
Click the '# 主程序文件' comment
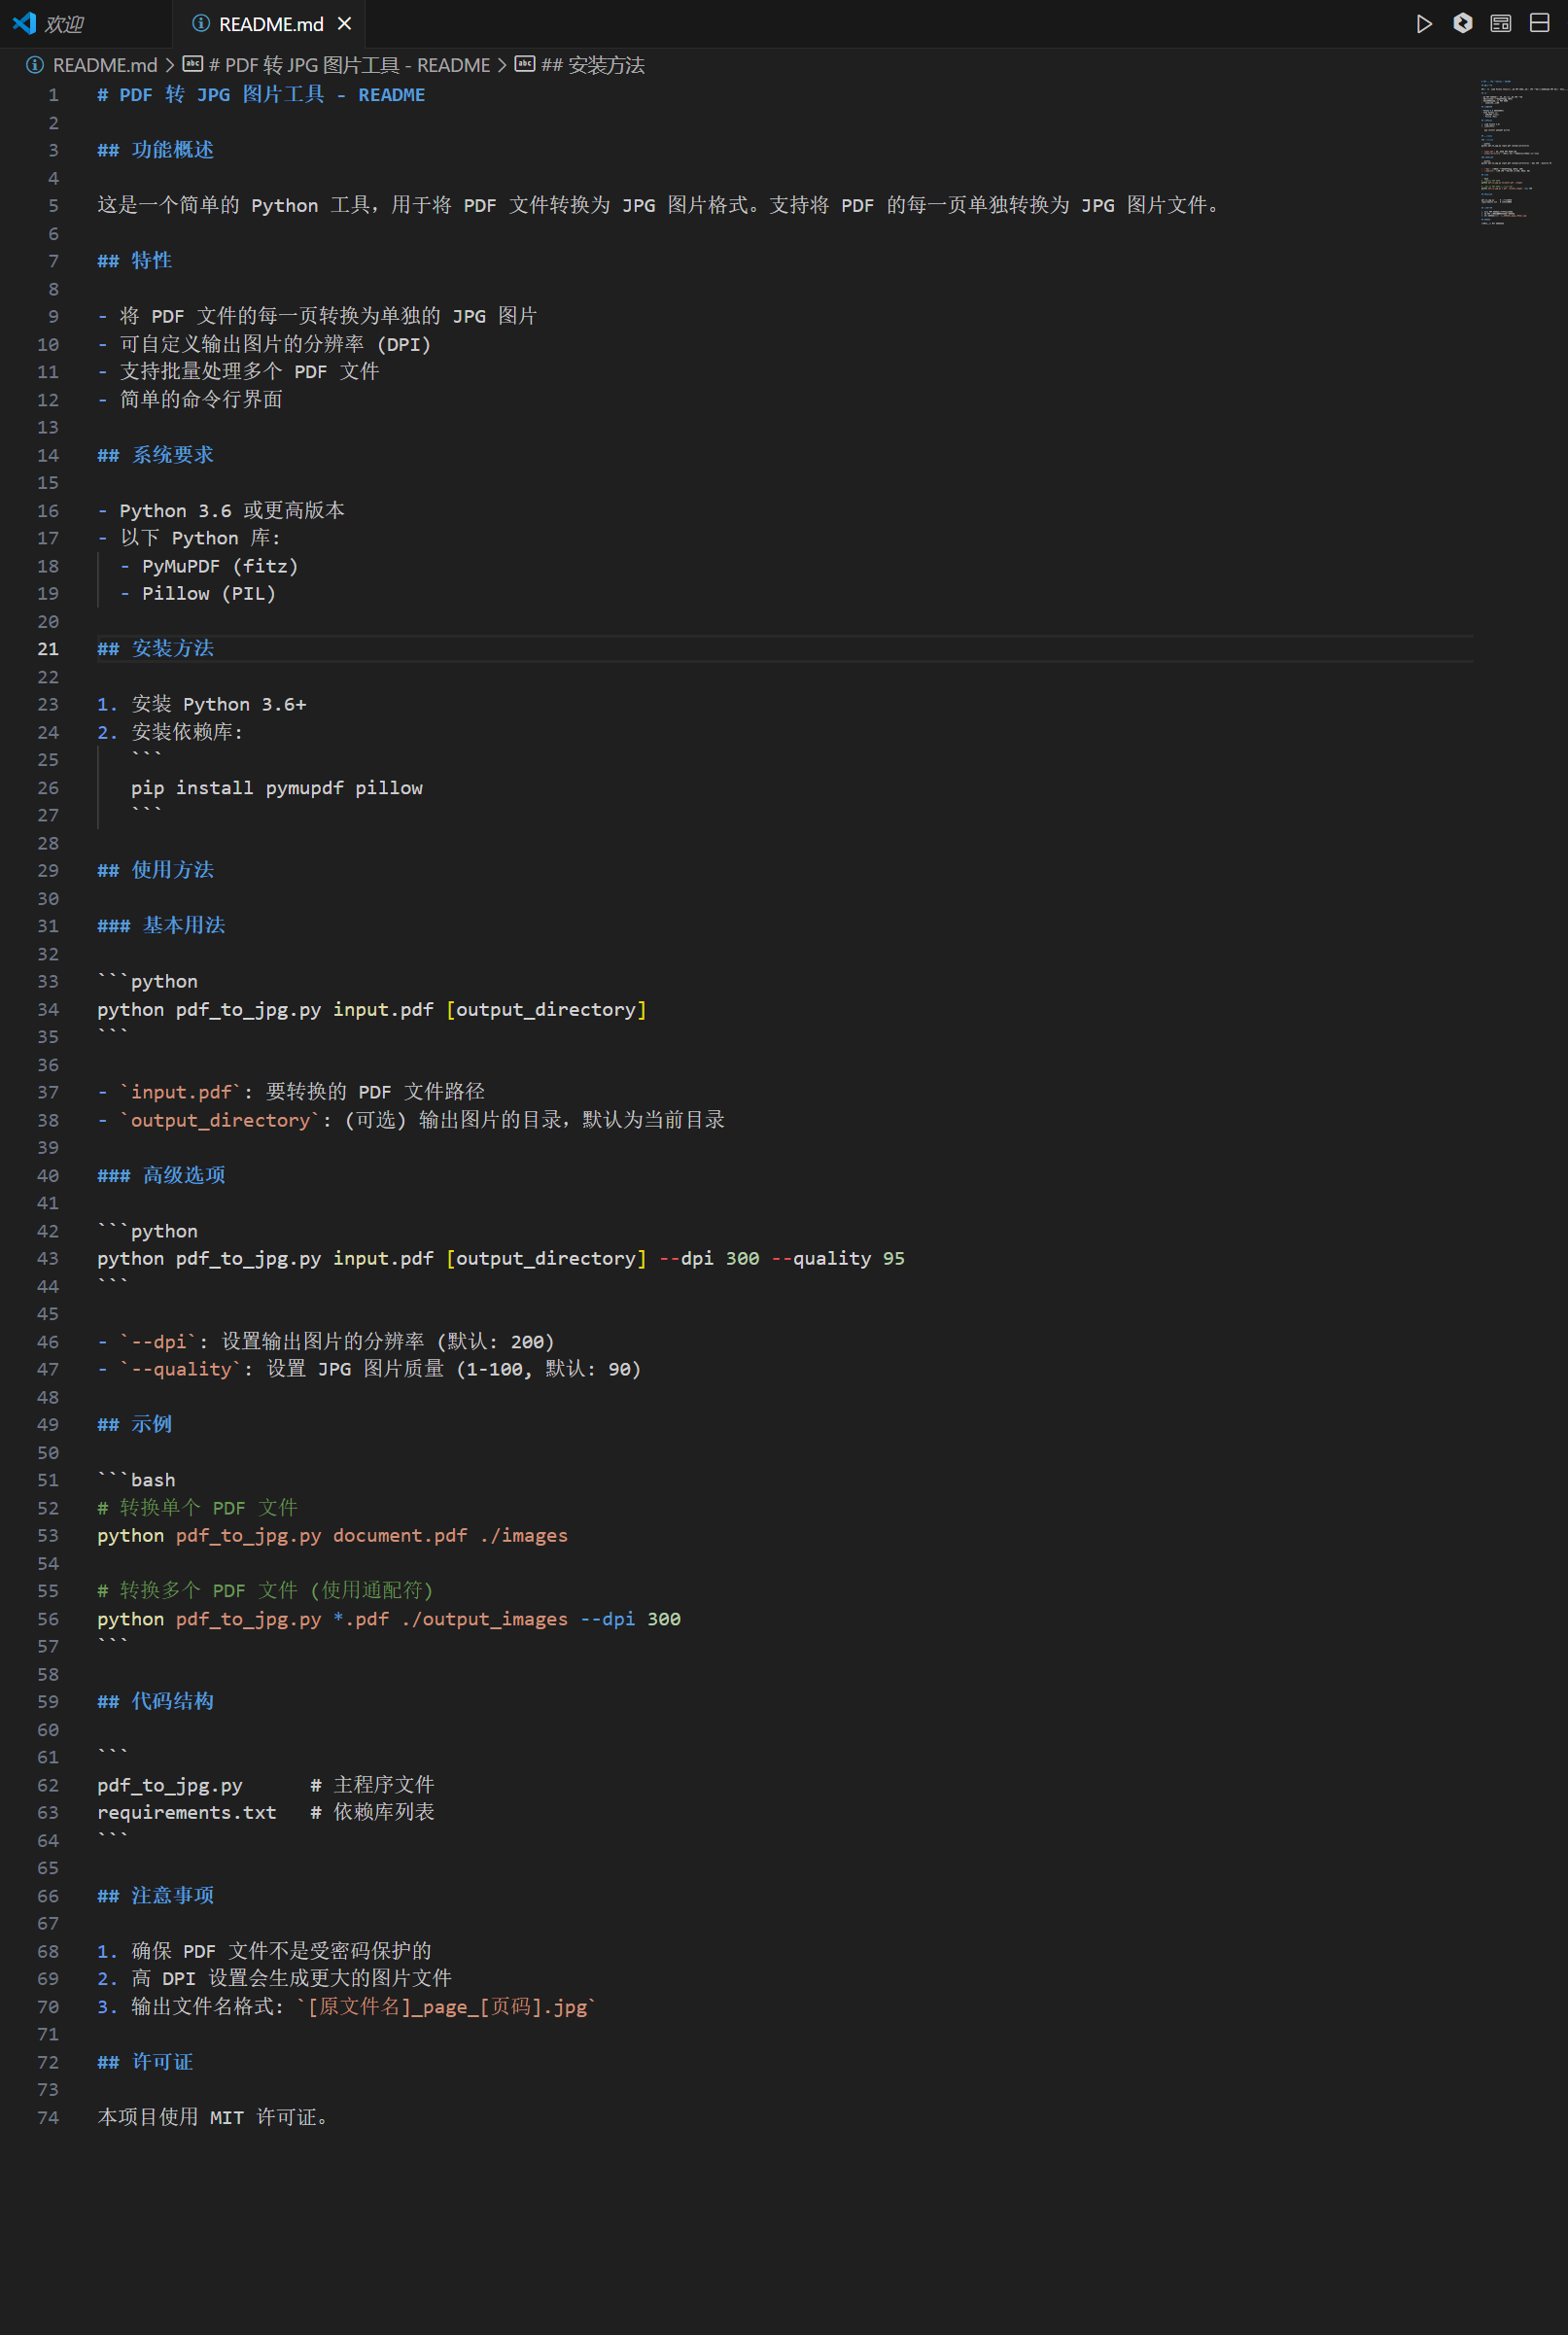pyautogui.click(x=372, y=1785)
